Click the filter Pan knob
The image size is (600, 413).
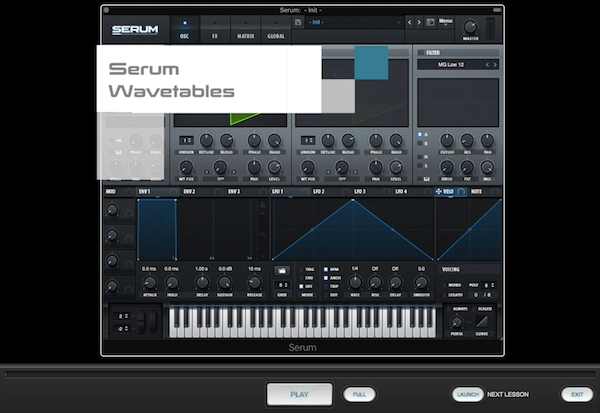[487, 140]
